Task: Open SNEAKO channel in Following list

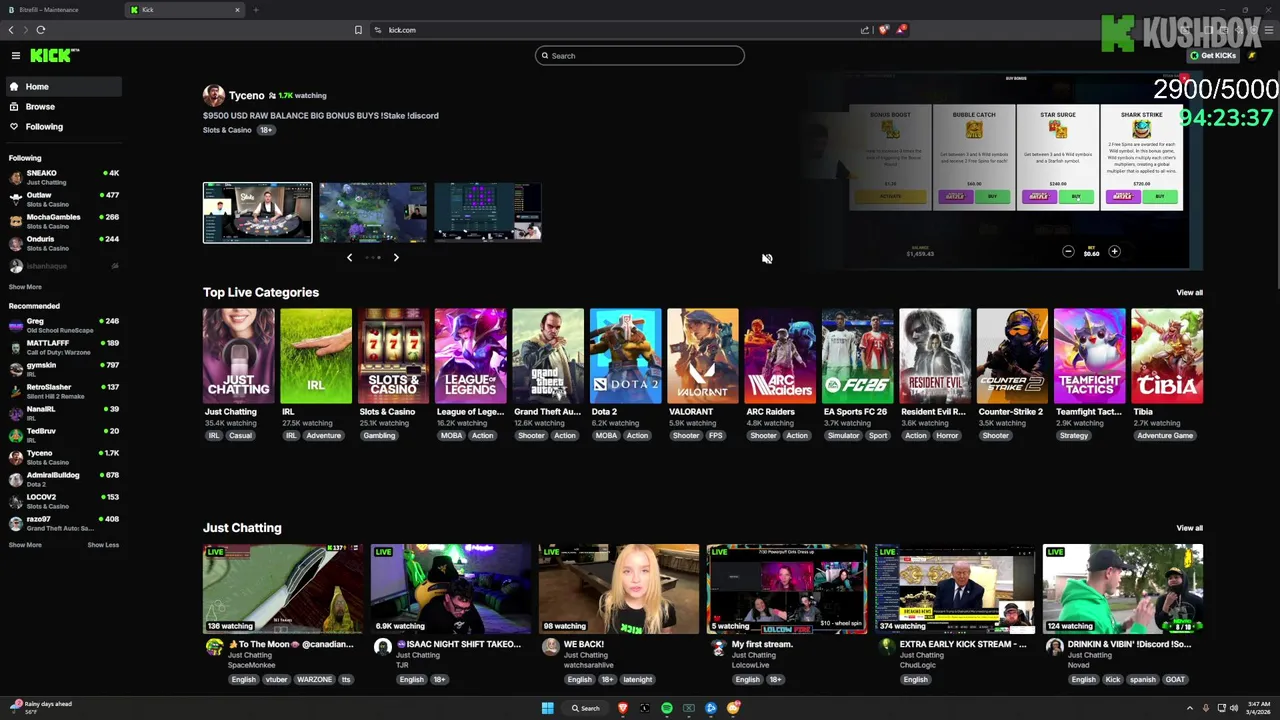Action: point(63,178)
